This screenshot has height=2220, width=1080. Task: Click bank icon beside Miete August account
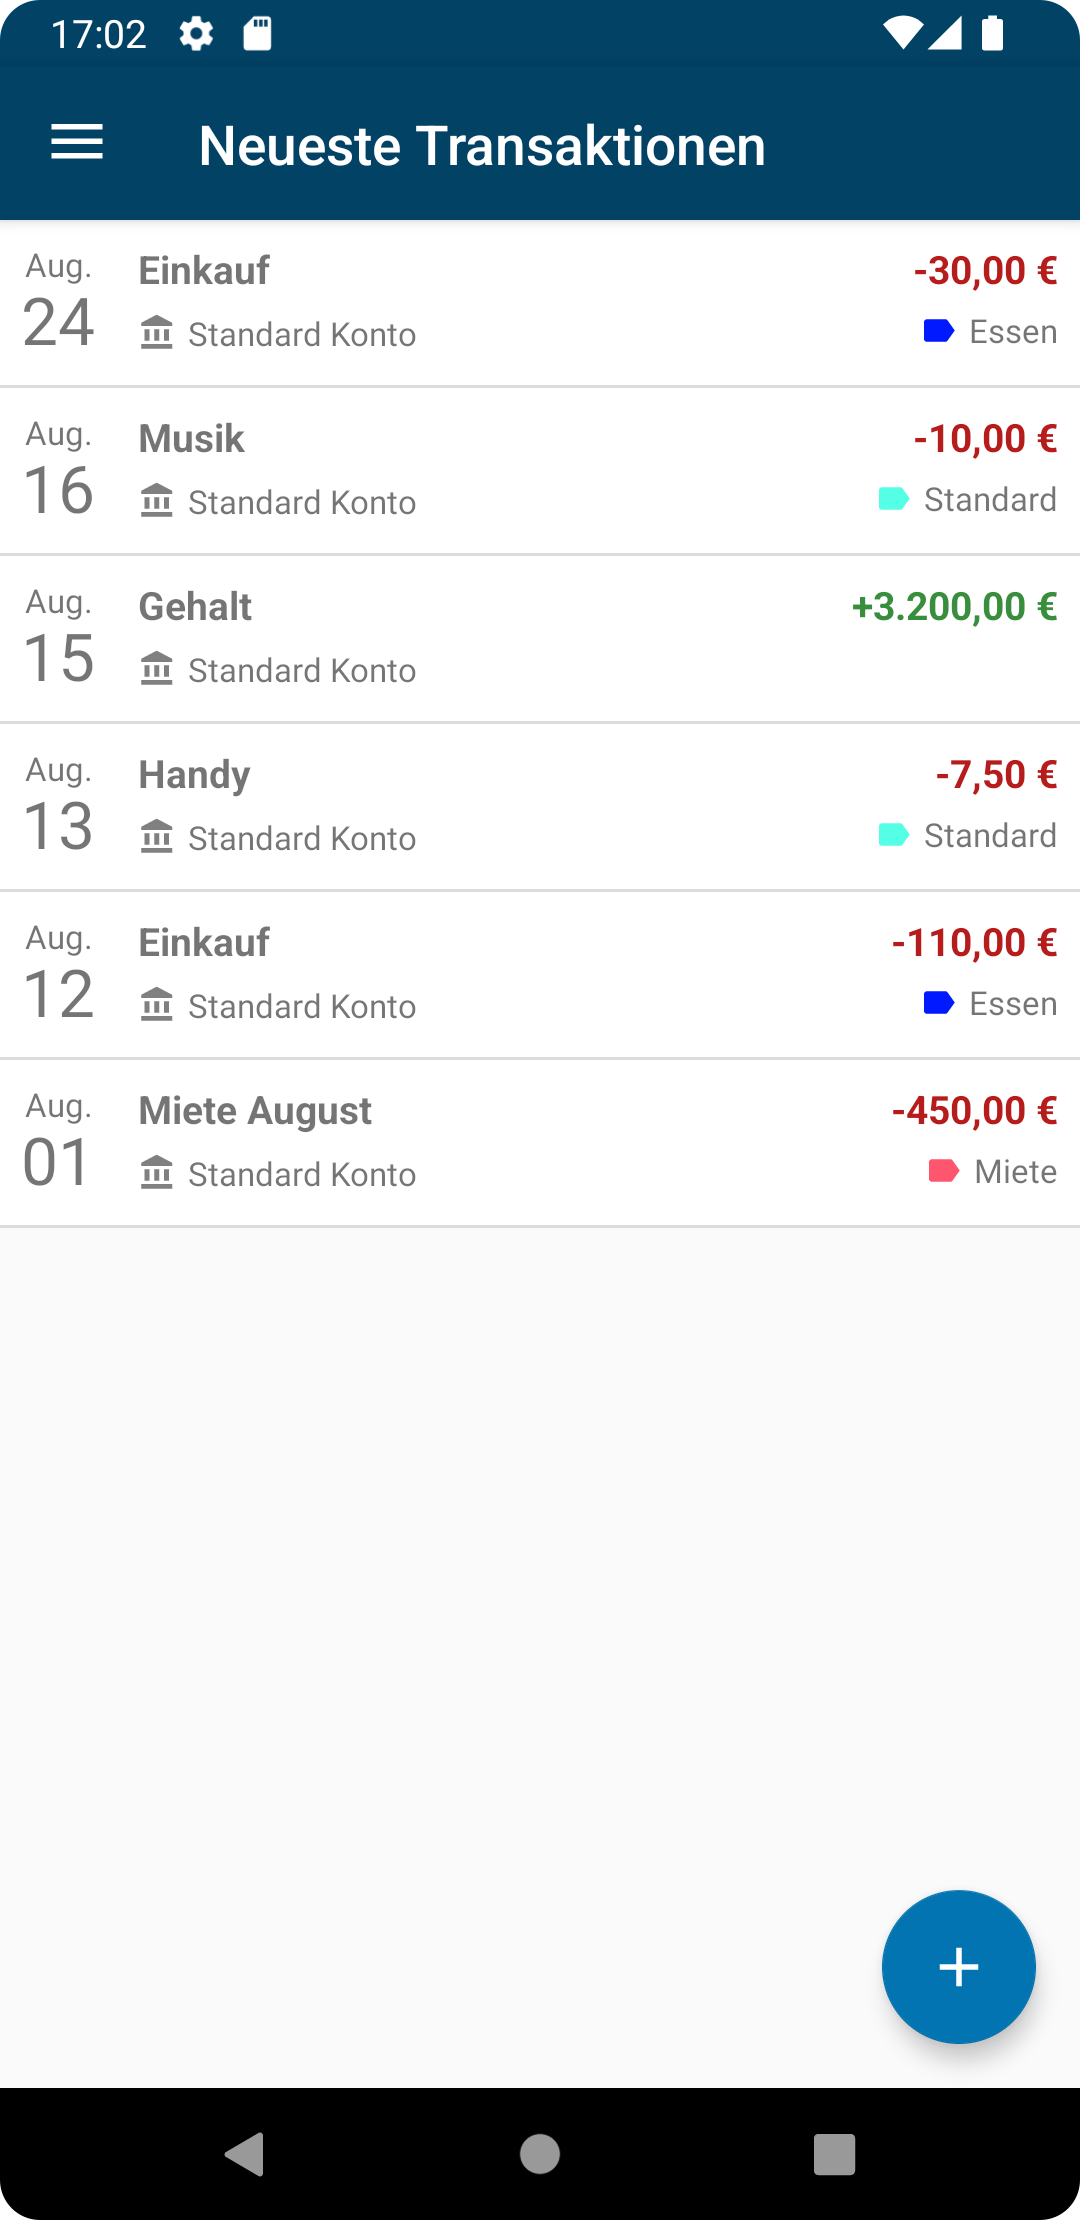coord(157,1173)
